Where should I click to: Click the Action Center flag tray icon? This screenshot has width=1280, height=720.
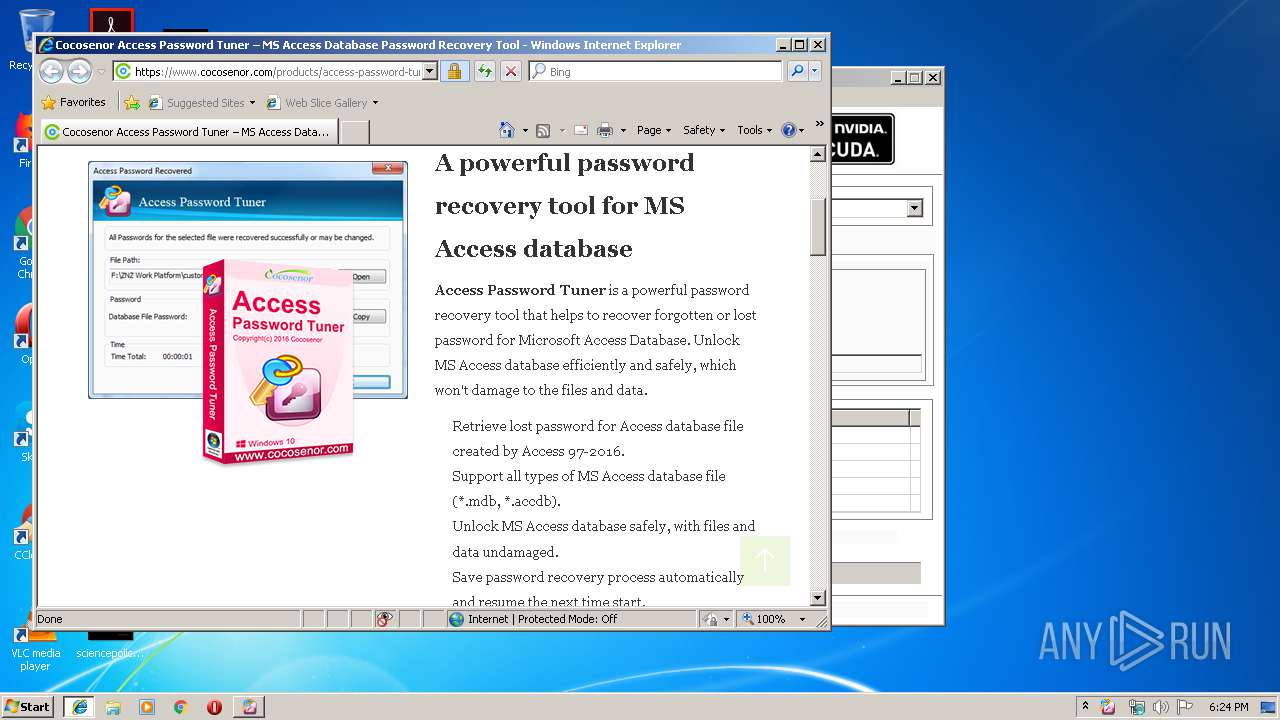pyautogui.click(x=1186, y=706)
